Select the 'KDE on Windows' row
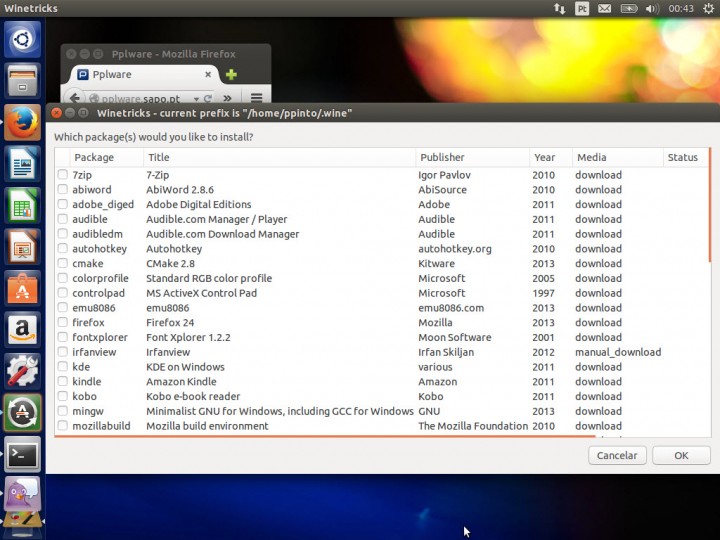Screen dimensions: 720x540 click(382, 366)
